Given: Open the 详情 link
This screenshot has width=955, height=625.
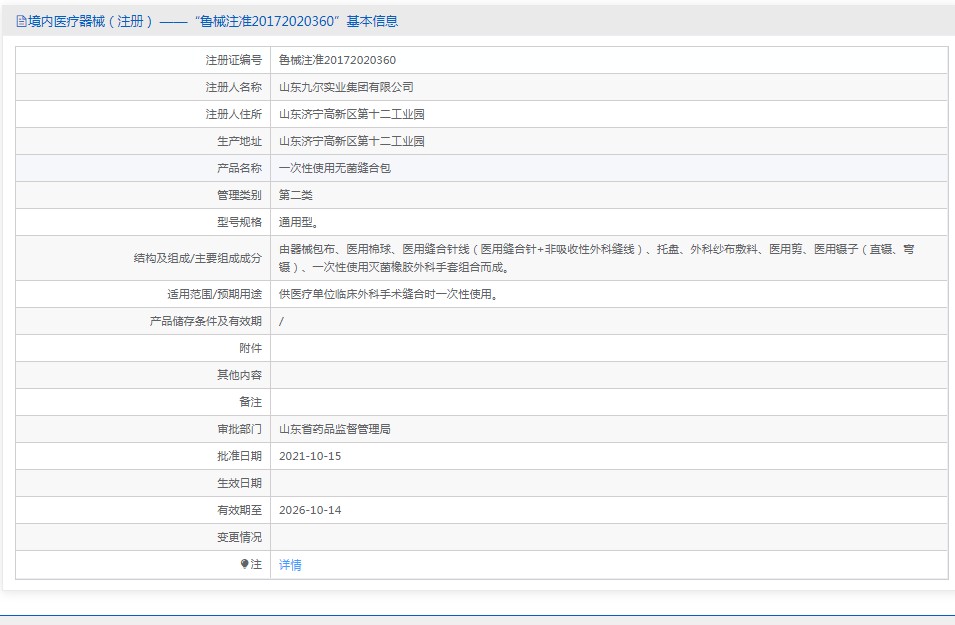Looking at the screenshot, I should (290, 565).
